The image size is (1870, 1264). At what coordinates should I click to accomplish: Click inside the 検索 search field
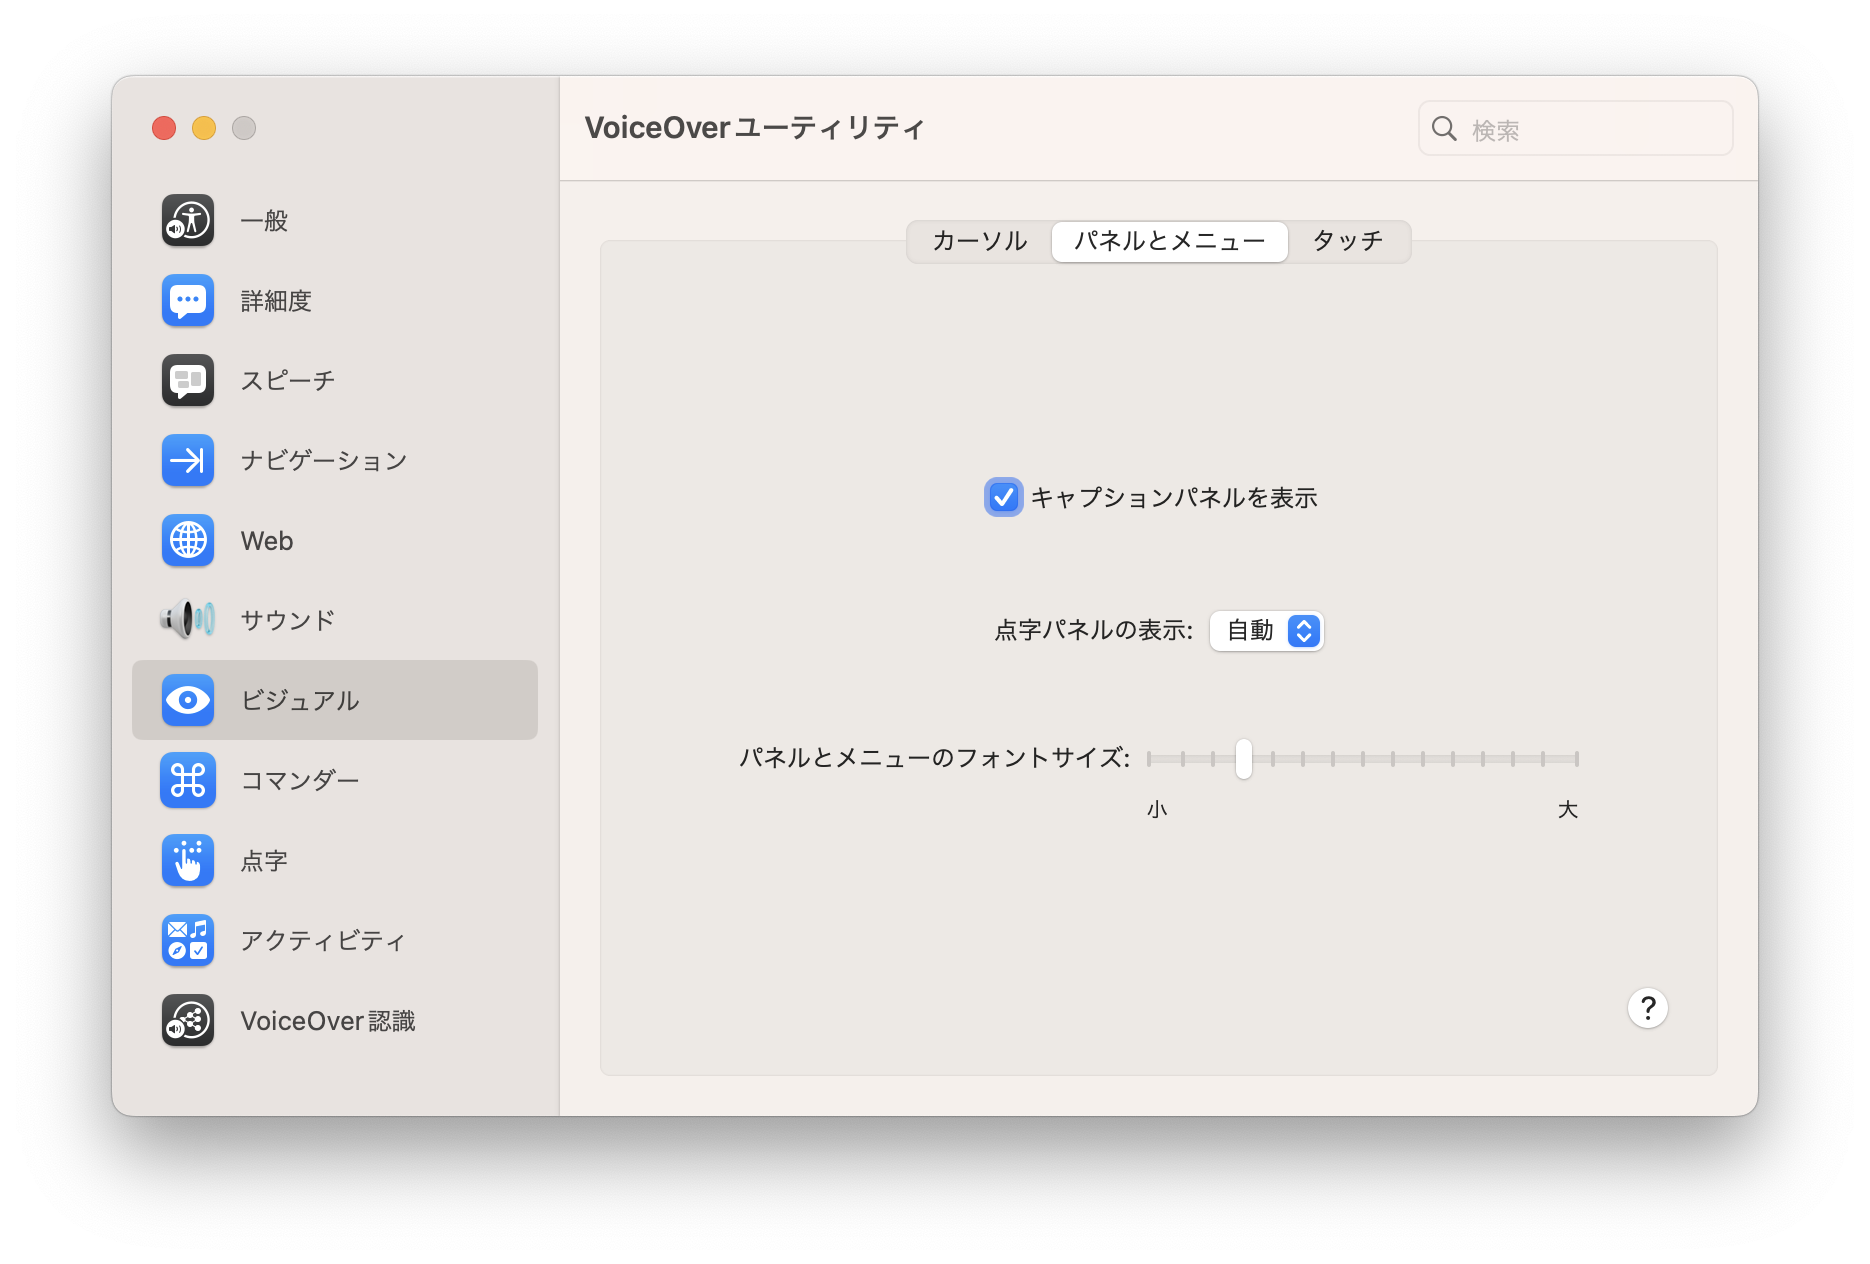click(x=1575, y=128)
